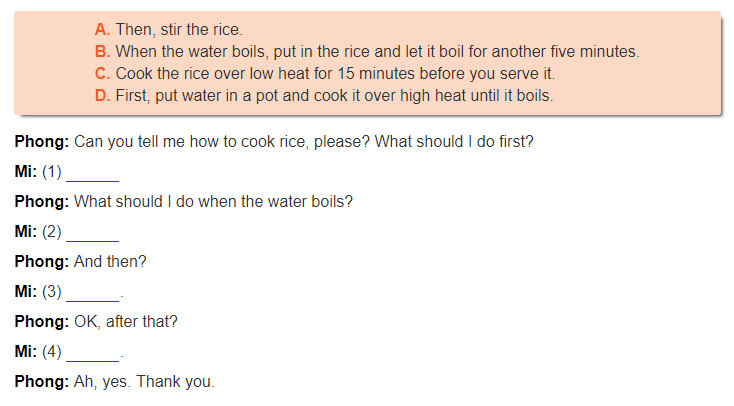Screen dimensions: 734x406
Task: Click blank number (3) after Mi
Action: [93, 293]
